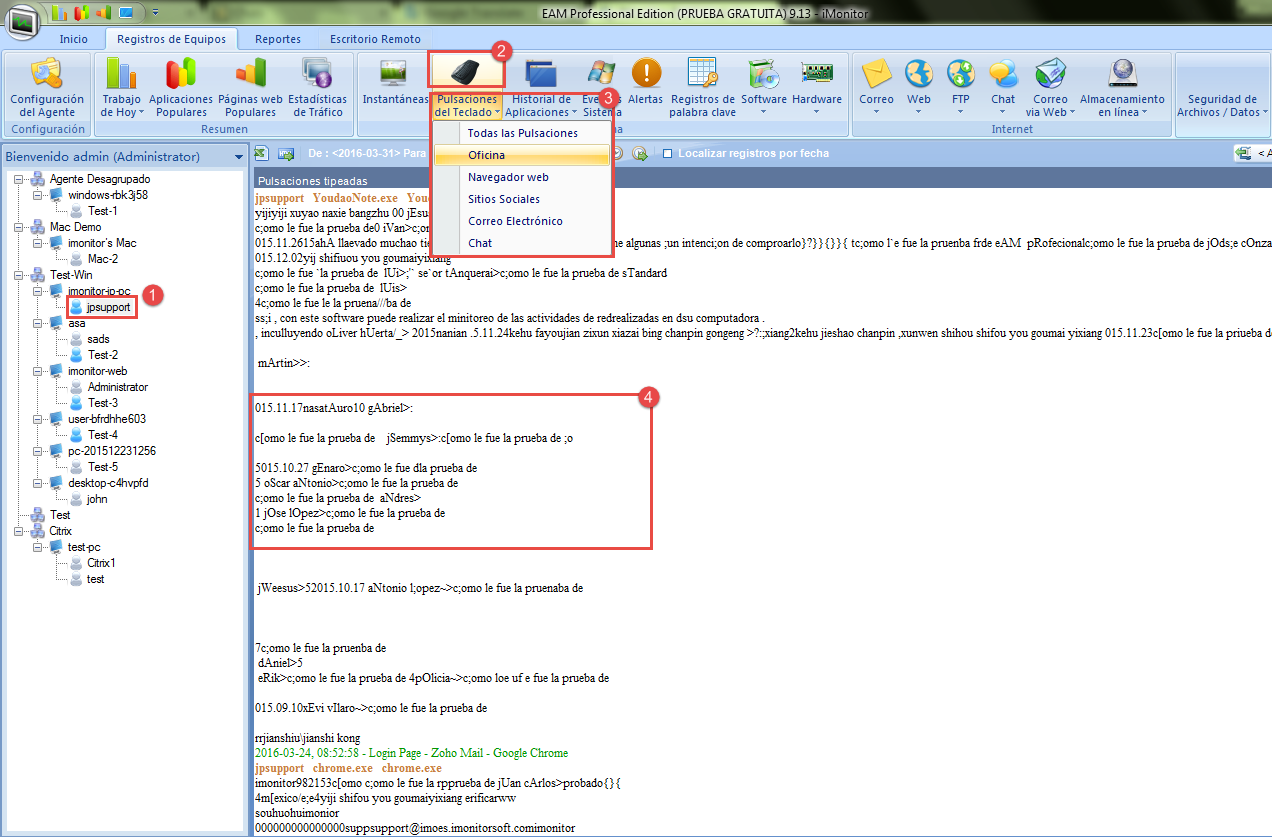Click the Hardware icon
This screenshot has height=837, width=1272.
tap(817, 76)
